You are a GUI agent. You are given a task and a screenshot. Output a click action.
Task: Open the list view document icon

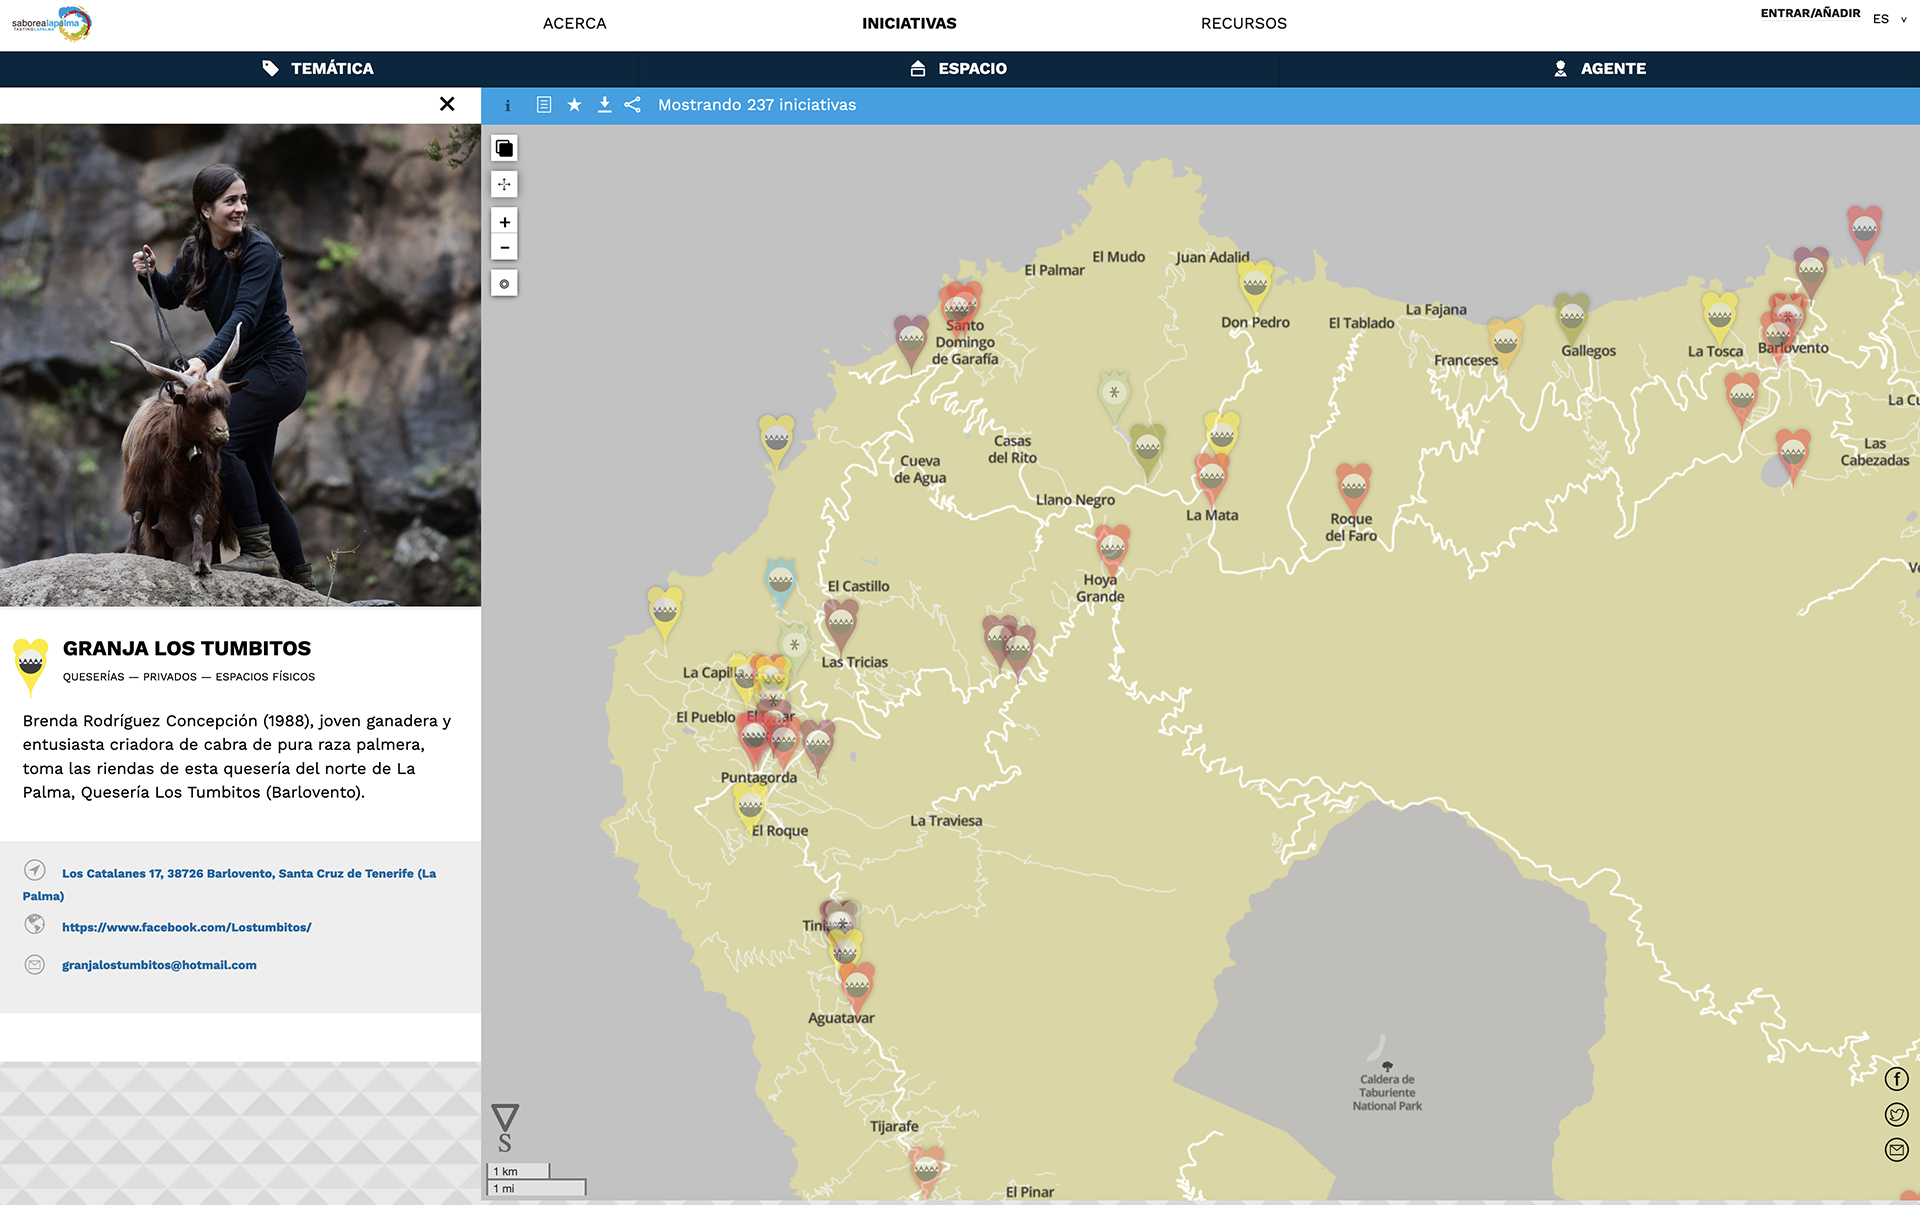click(544, 105)
